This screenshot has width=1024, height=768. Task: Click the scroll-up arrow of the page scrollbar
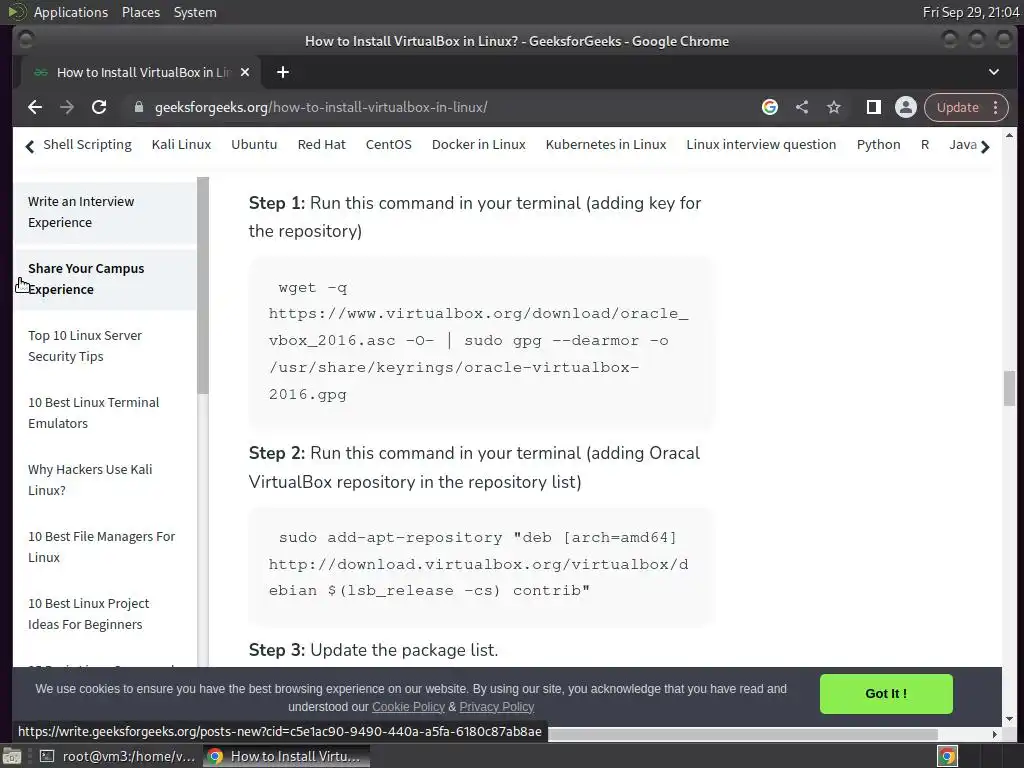tap(1010, 135)
